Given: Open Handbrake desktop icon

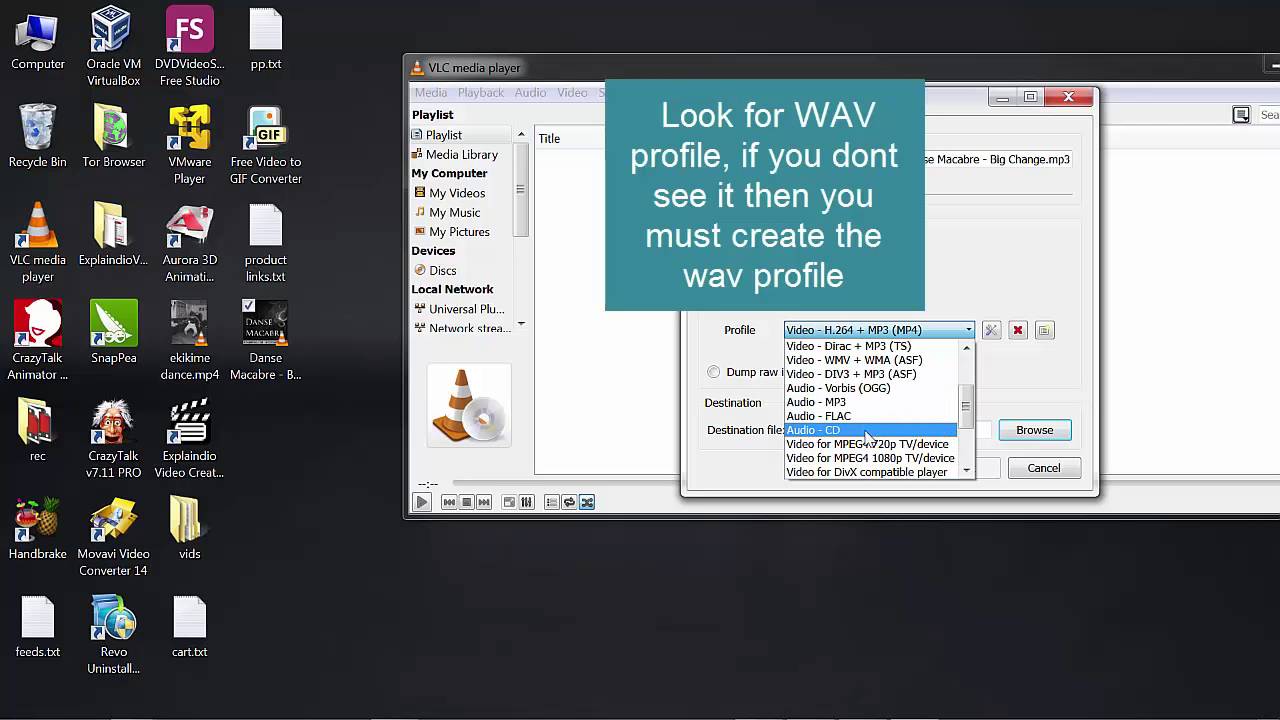Looking at the screenshot, I should pyautogui.click(x=37, y=529).
